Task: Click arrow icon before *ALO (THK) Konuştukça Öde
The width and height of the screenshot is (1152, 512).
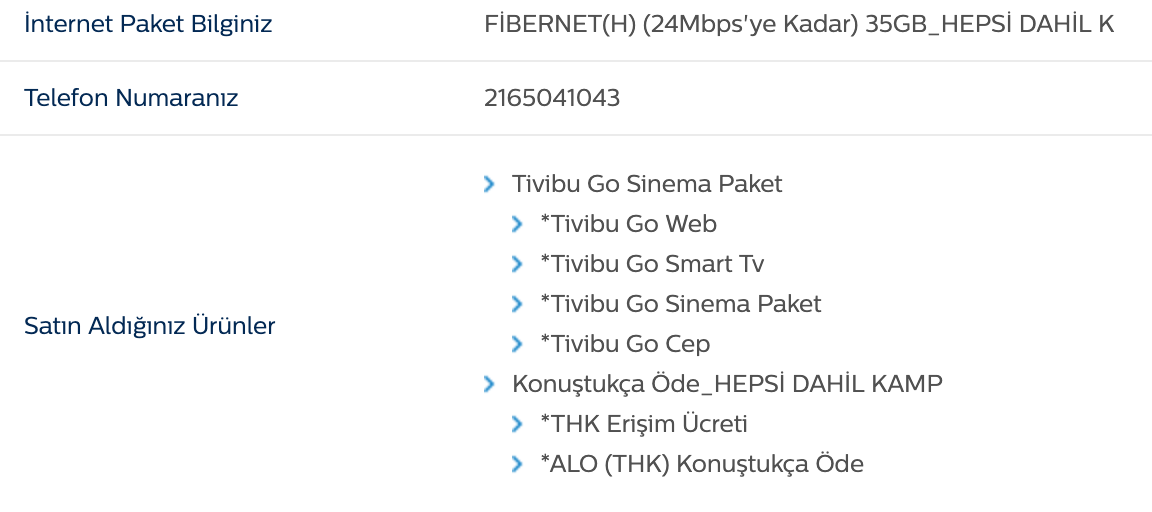Action: point(517,464)
